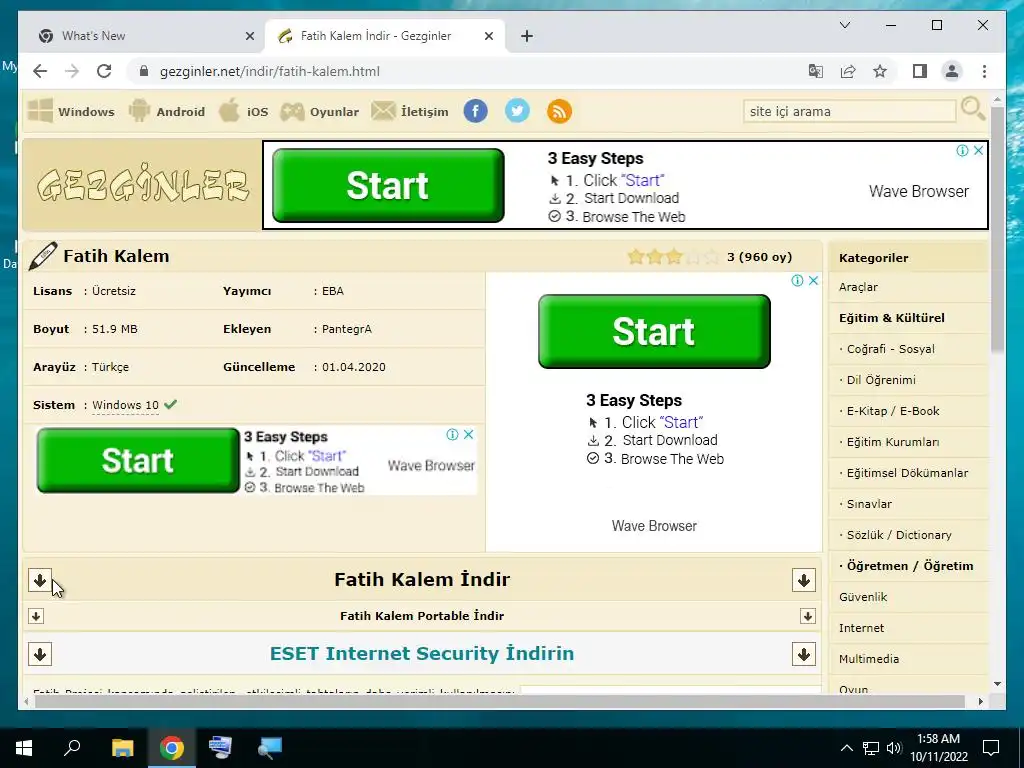Click Fatih Kalem Portable İndir link
The image size is (1024, 768).
pos(422,616)
